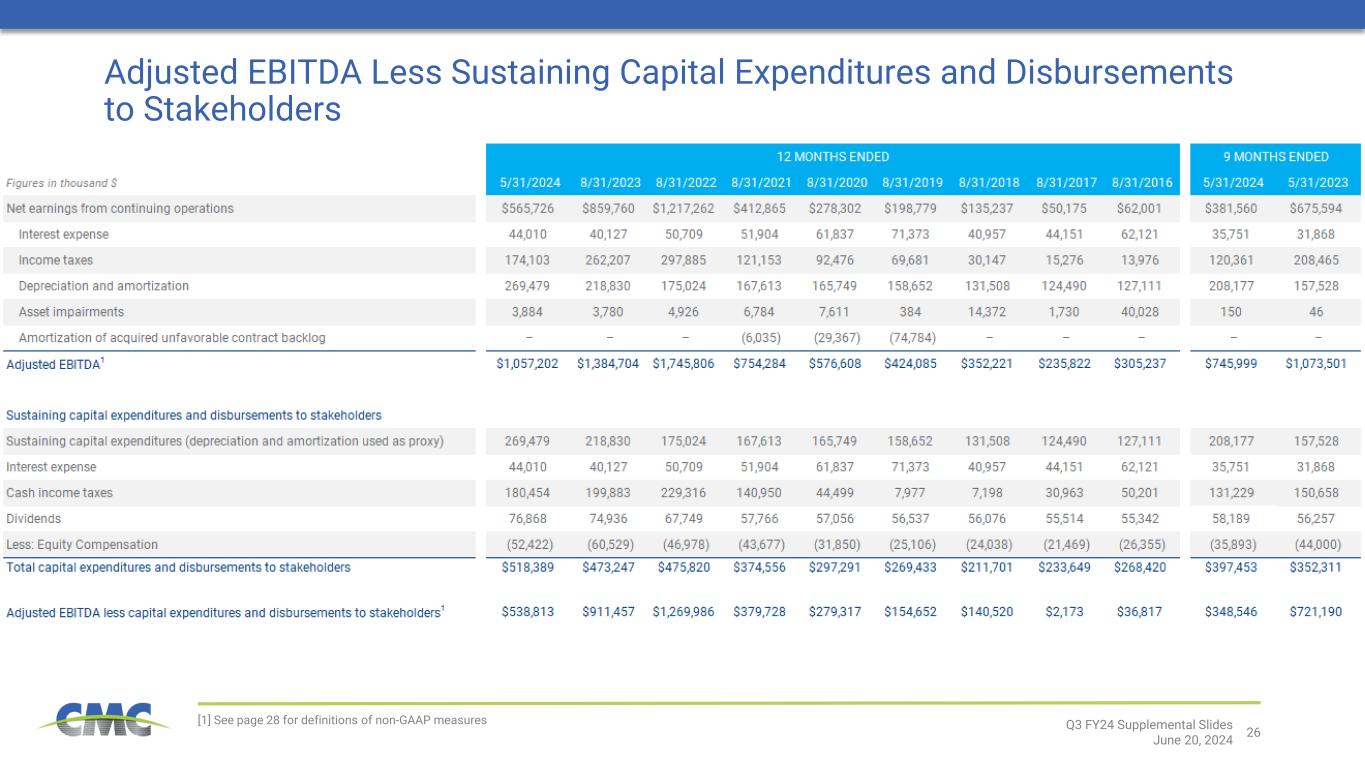This screenshot has height=768, width=1365.
Task: Select the $1,745,806 Adjusted EBITDA value
Action: tap(683, 364)
